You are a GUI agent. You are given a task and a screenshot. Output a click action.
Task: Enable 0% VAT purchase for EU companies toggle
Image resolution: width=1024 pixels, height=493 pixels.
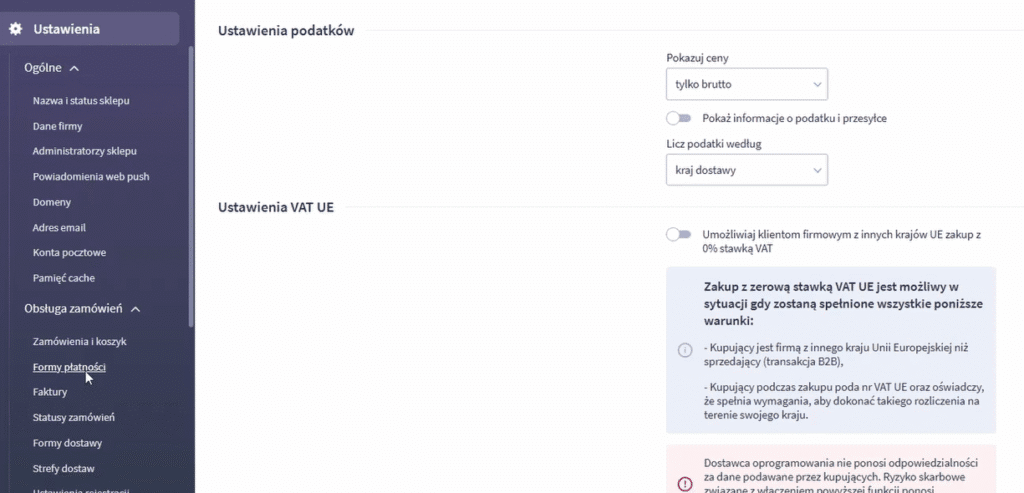tap(679, 234)
